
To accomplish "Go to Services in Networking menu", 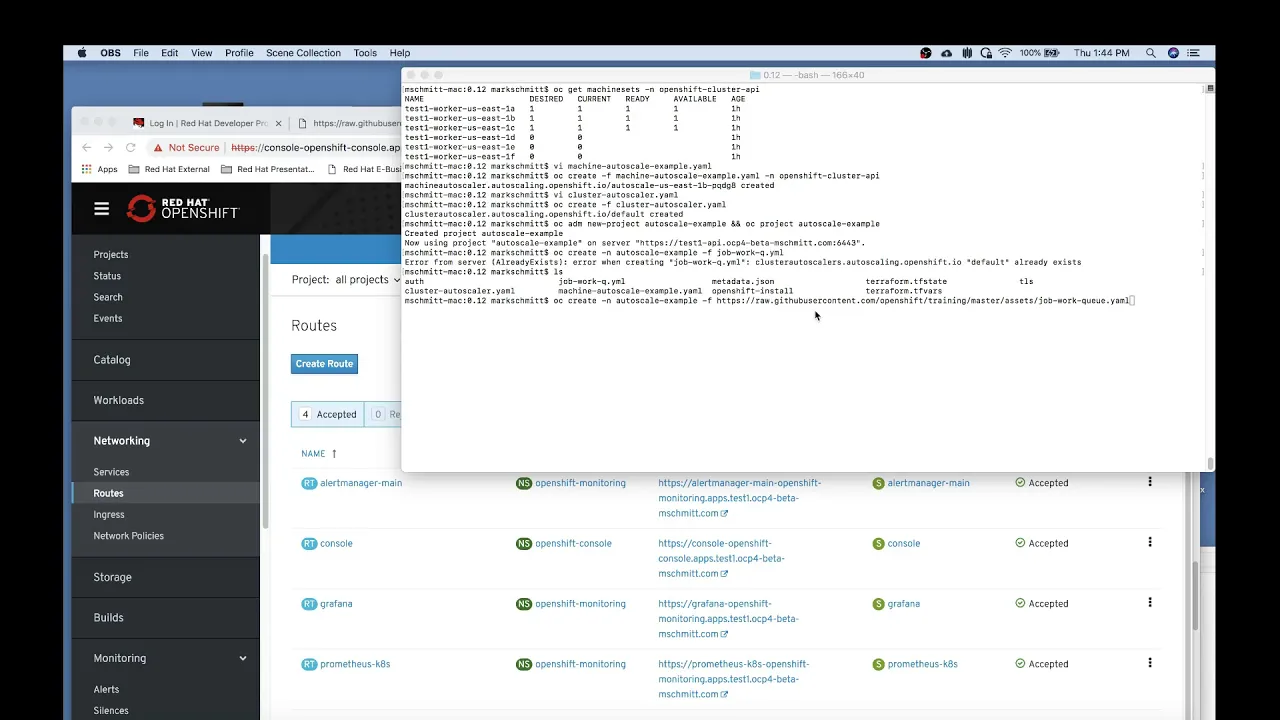I will click(111, 472).
